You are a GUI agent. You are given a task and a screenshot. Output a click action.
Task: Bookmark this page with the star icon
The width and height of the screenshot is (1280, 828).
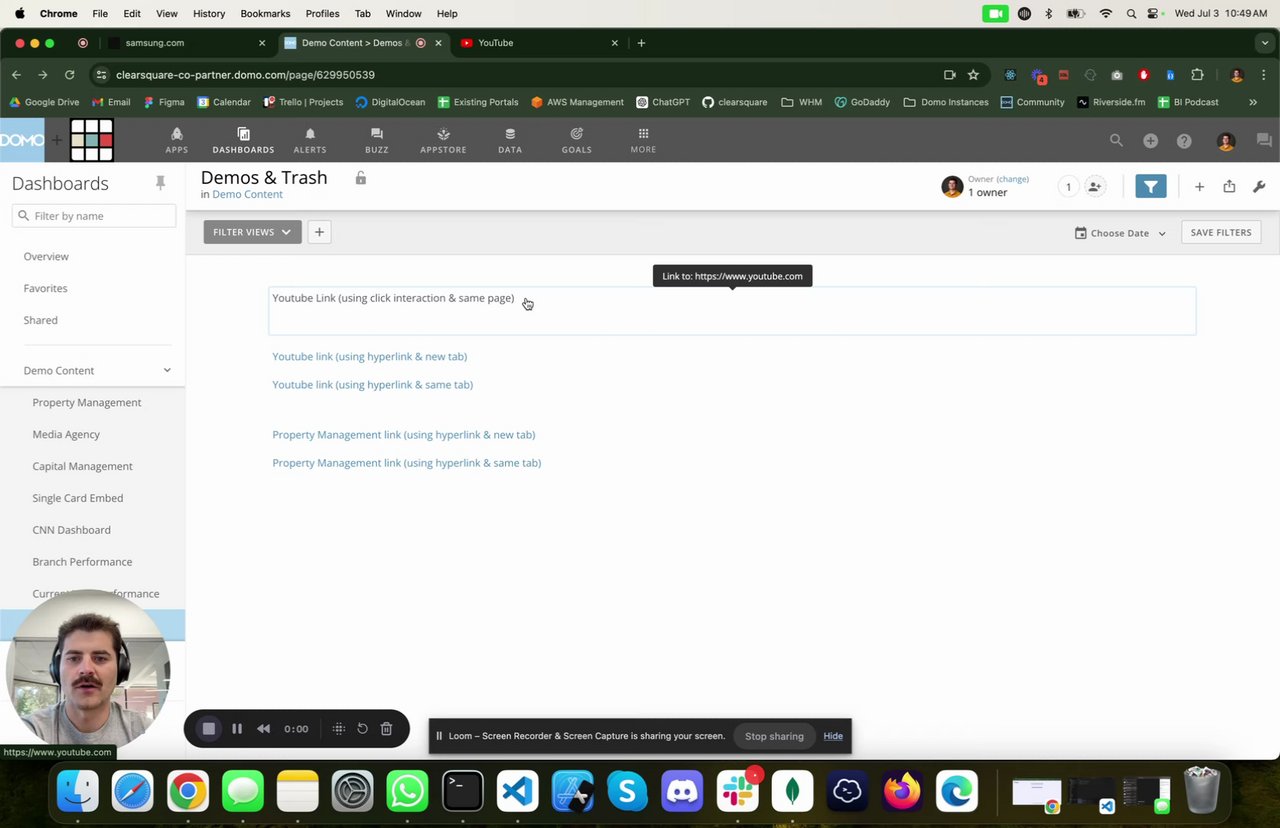click(x=973, y=75)
